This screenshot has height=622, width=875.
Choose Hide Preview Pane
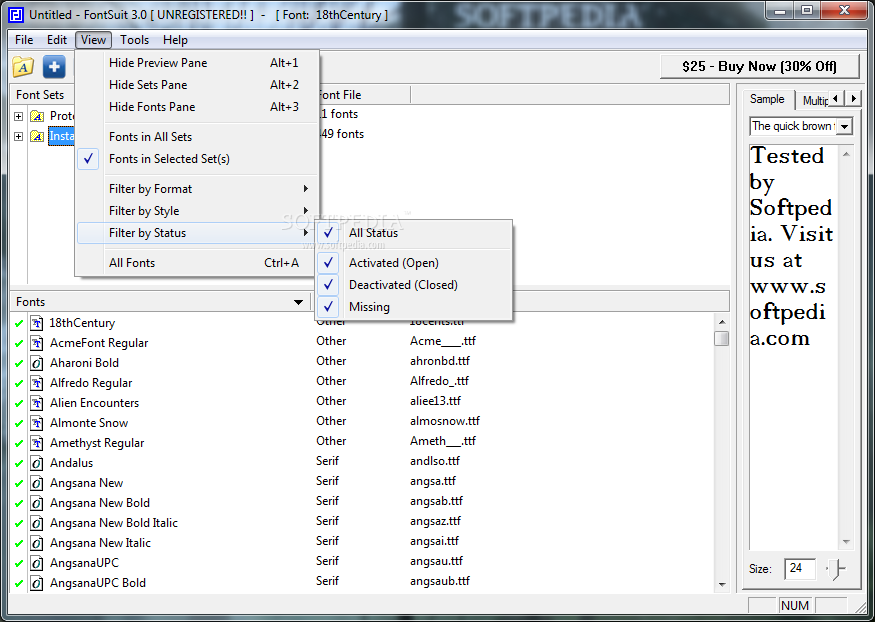pyautogui.click(x=198, y=63)
